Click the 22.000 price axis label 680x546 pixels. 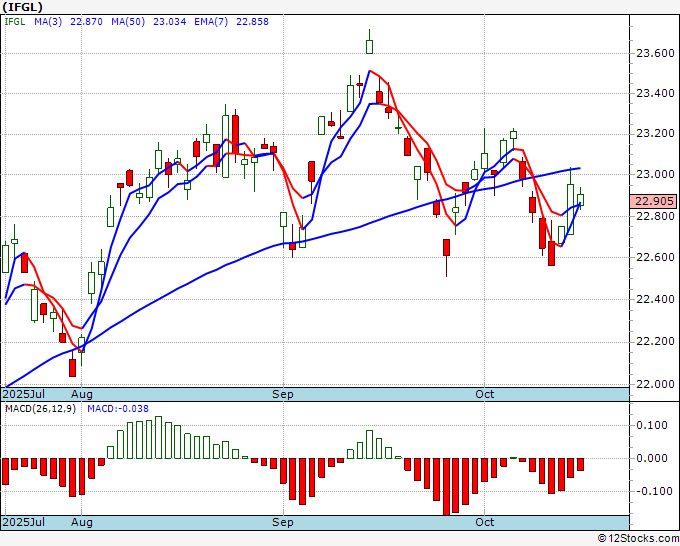(655, 384)
